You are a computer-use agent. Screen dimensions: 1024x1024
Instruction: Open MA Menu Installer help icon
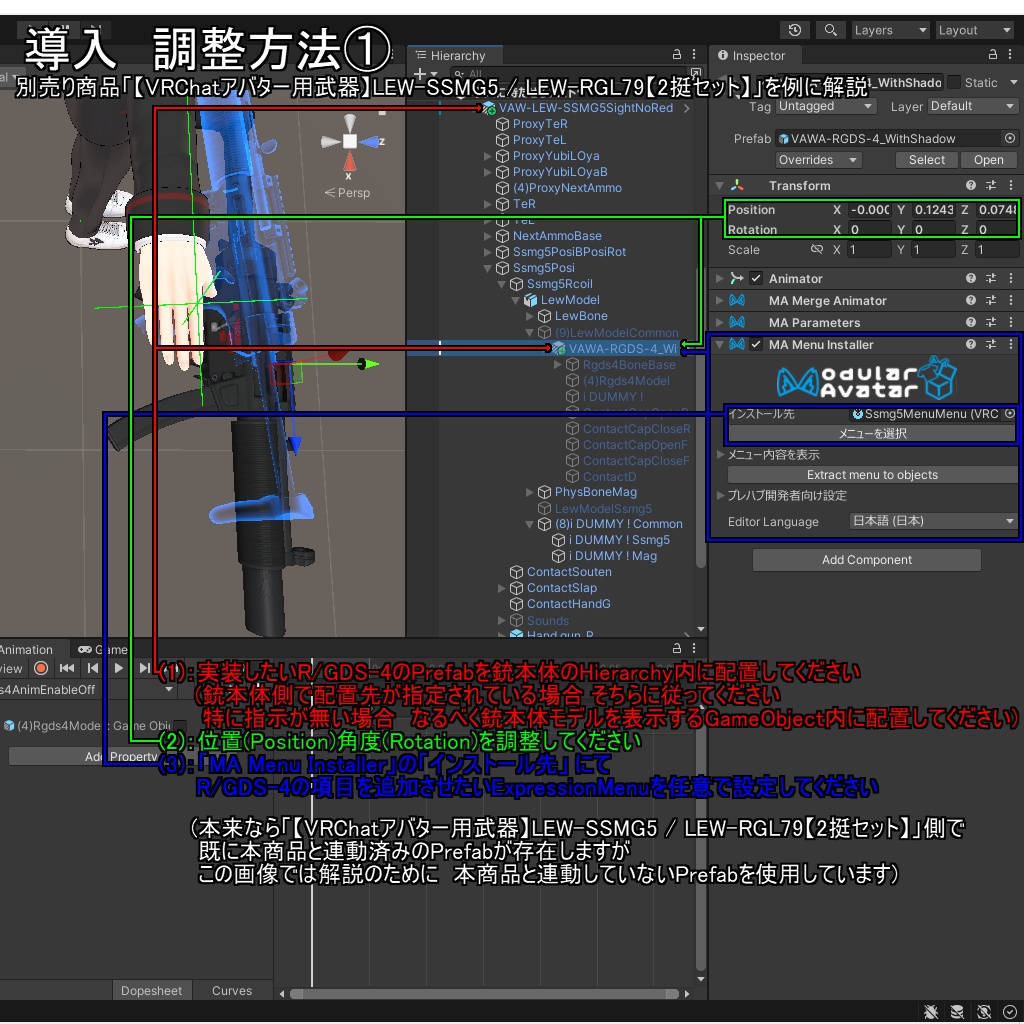point(970,344)
